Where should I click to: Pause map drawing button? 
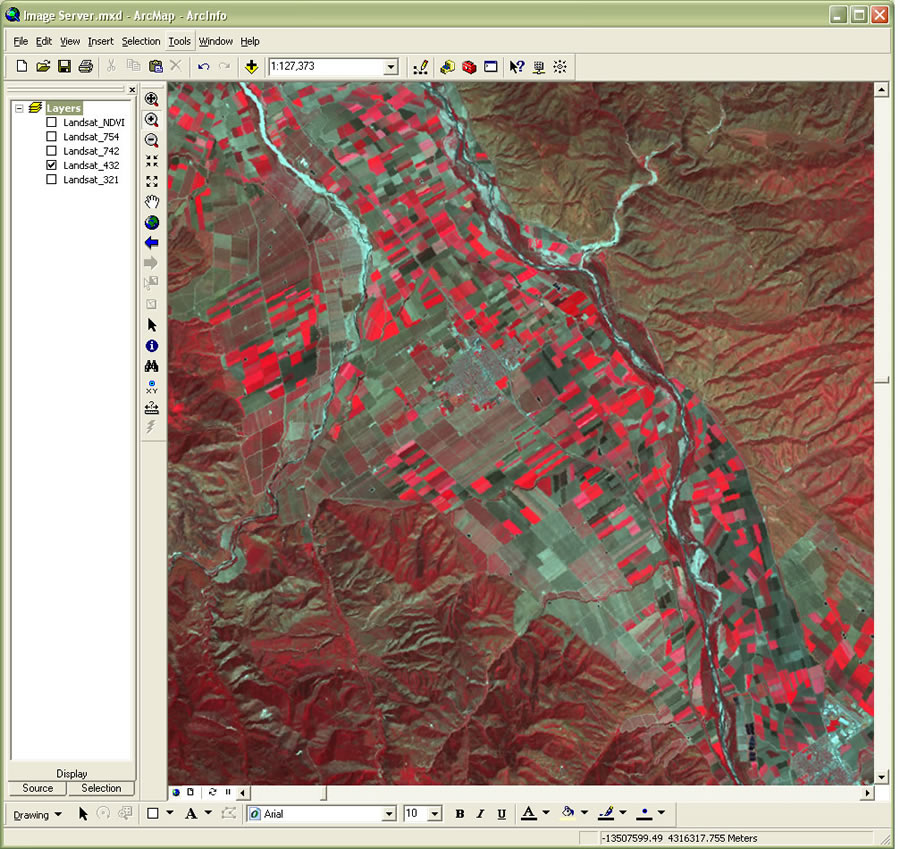(x=228, y=792)
